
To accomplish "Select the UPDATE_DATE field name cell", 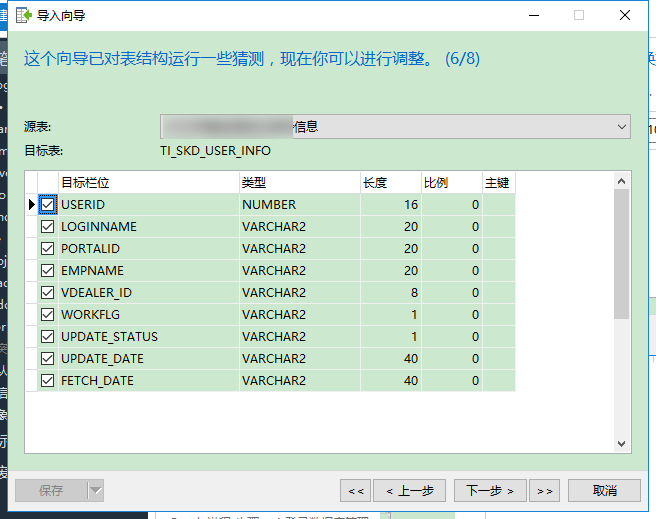I will [x=149, y=358].
